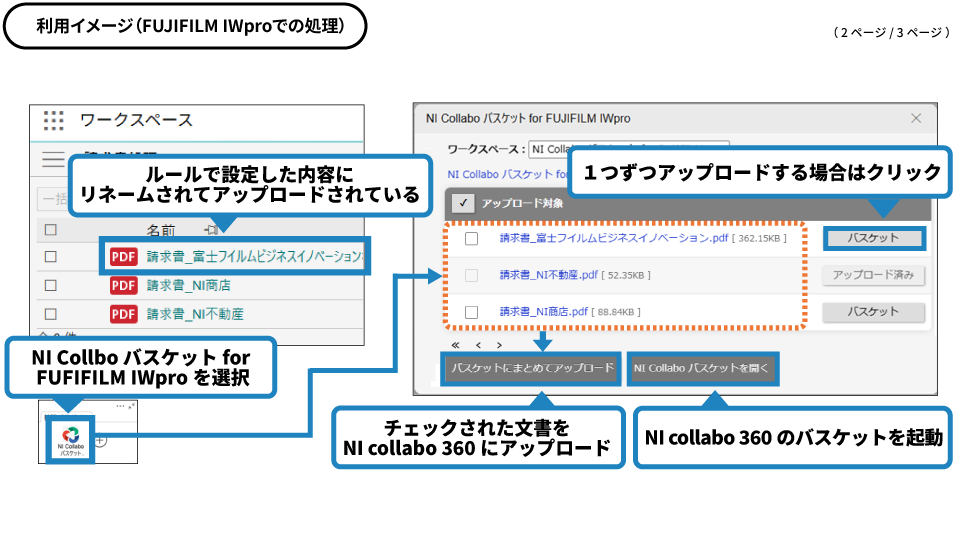Click the 一括 field in workspace toolbar
This screenshot has height=540, width=960.
pos(53,198)
